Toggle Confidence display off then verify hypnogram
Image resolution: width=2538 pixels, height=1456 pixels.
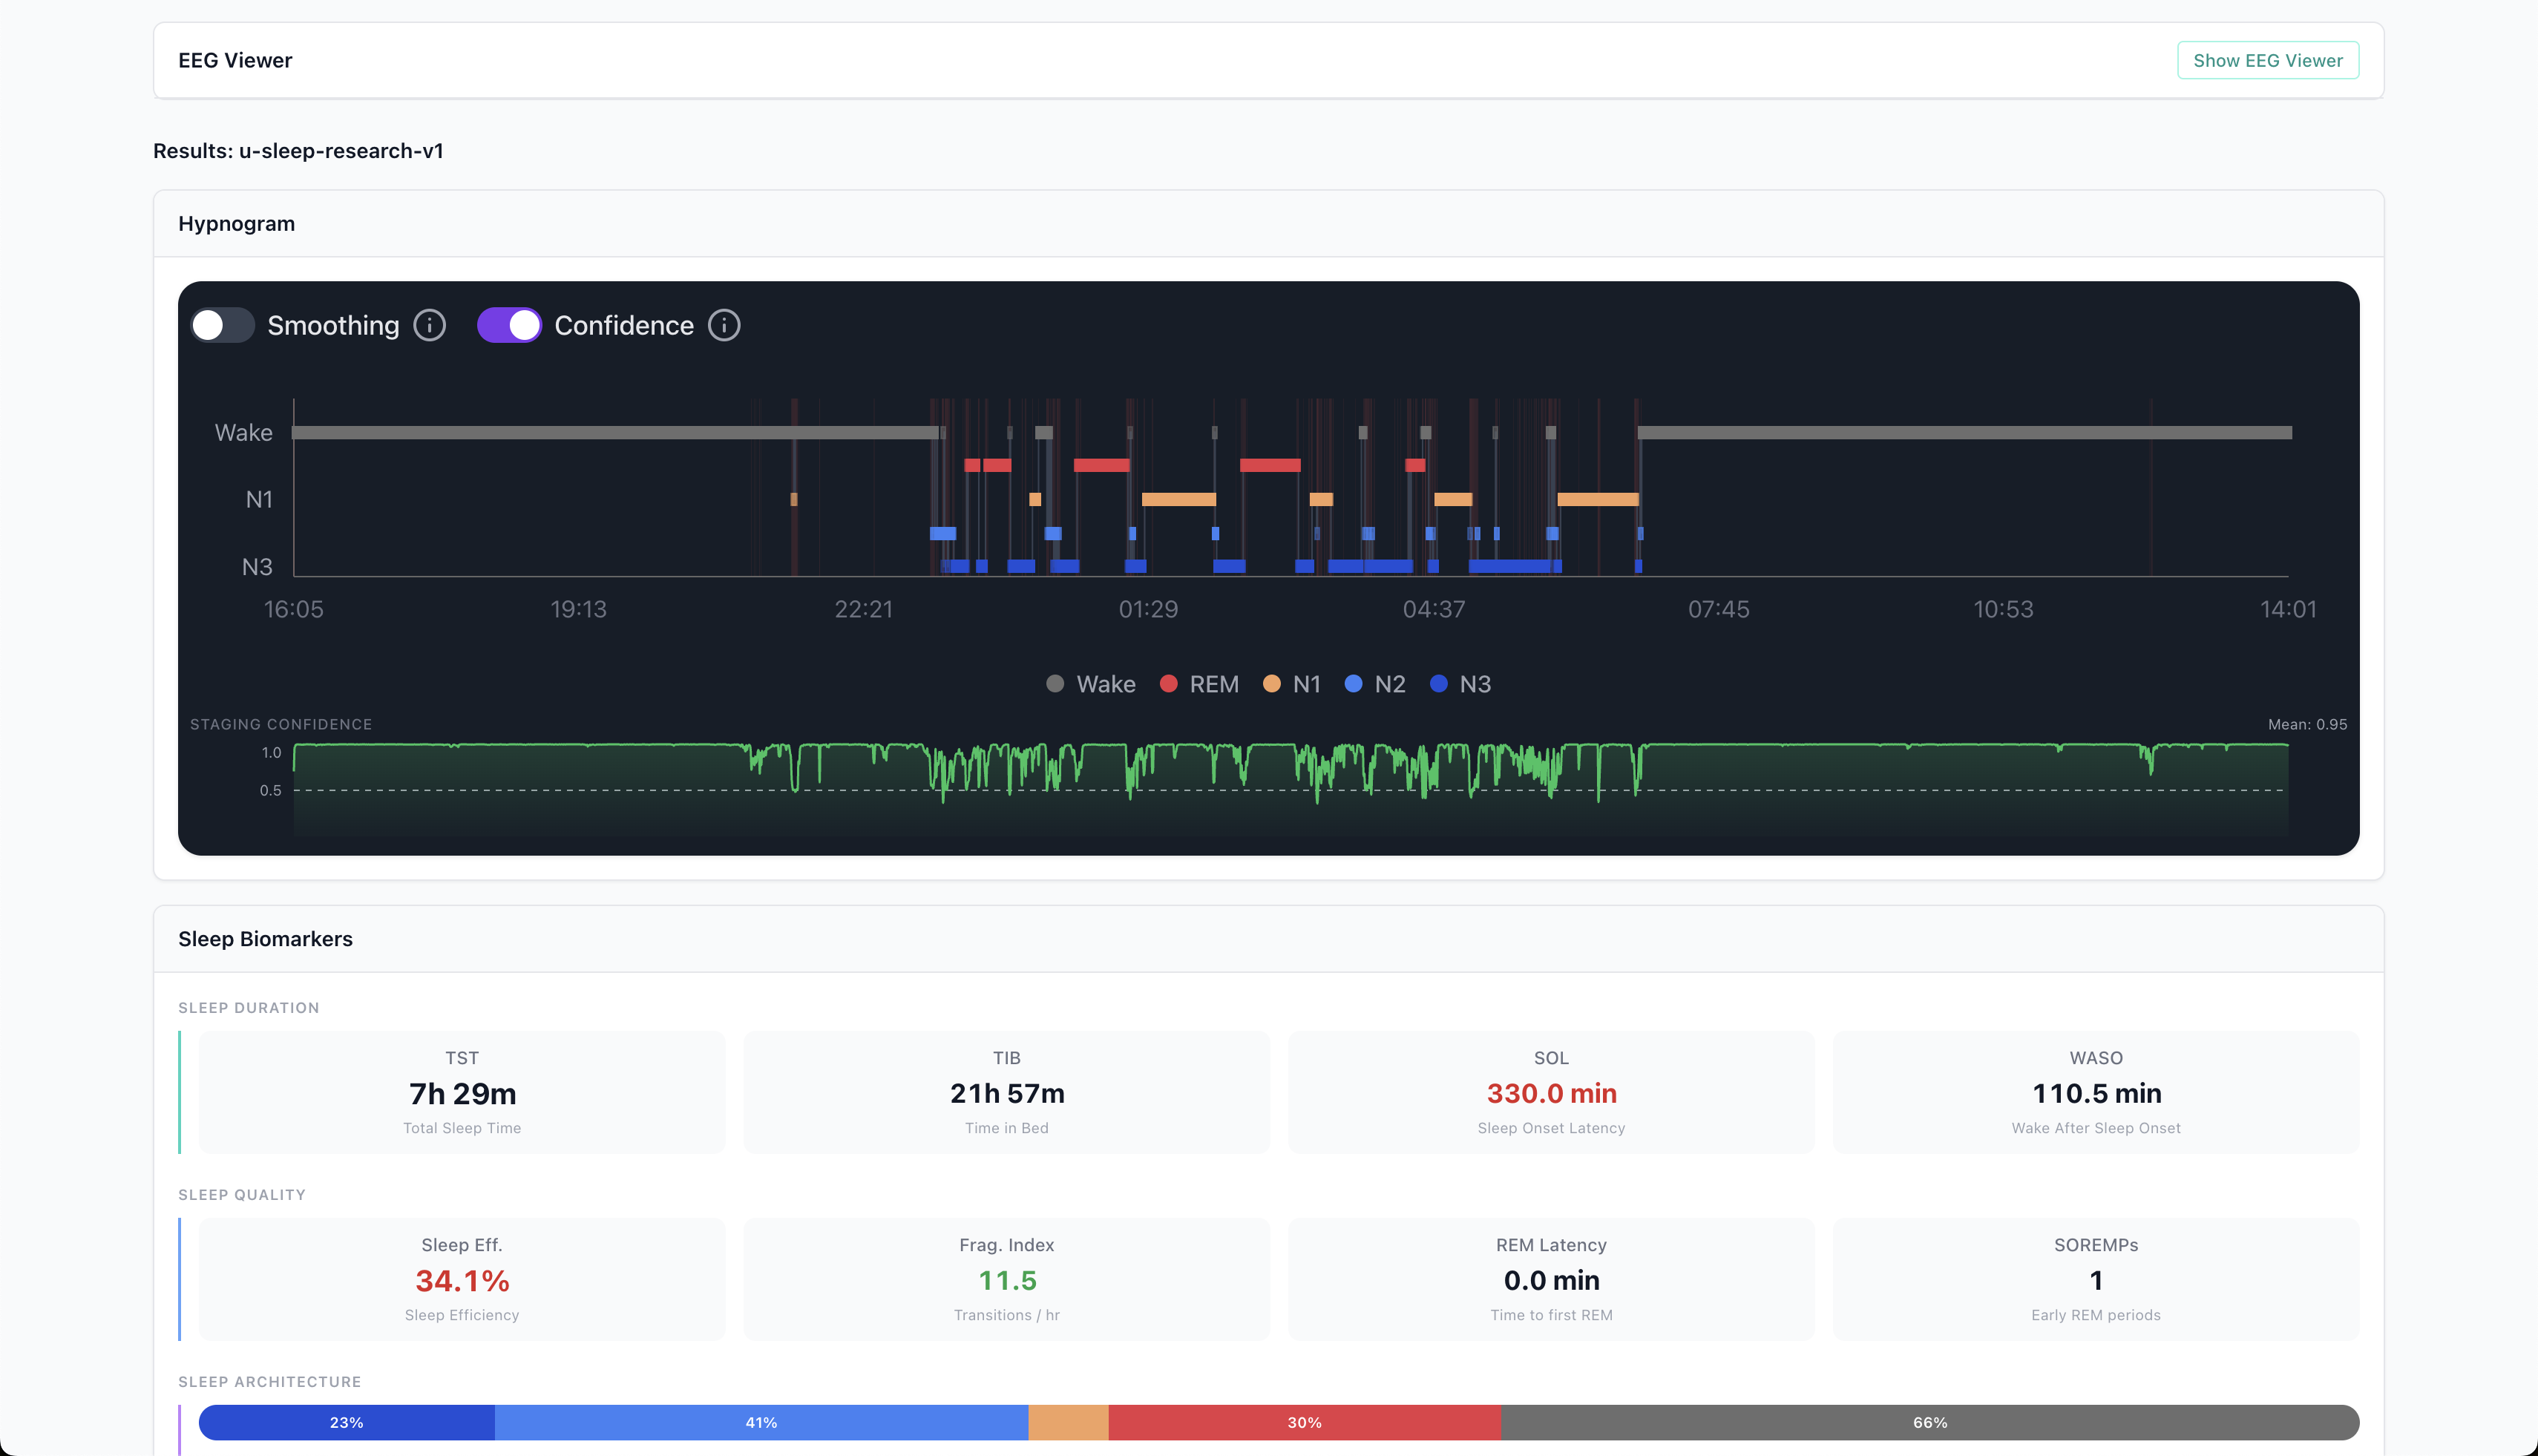click(x=510, y=325)
